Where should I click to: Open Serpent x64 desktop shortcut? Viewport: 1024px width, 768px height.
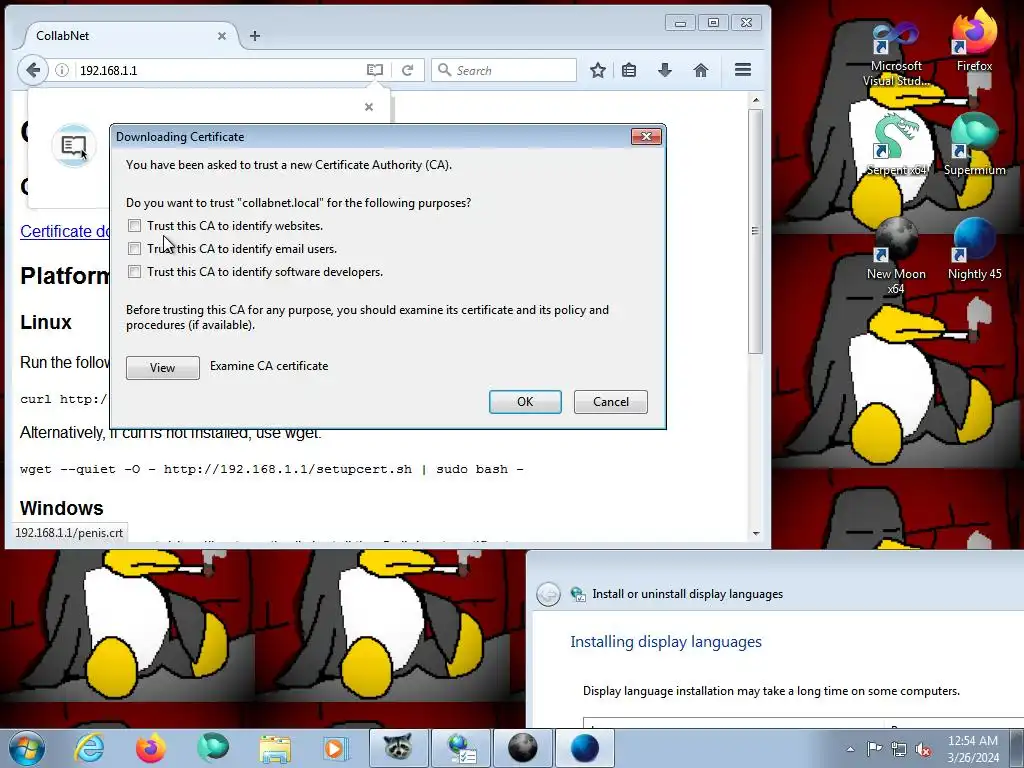pyautogui.click(x=895, y=145)
